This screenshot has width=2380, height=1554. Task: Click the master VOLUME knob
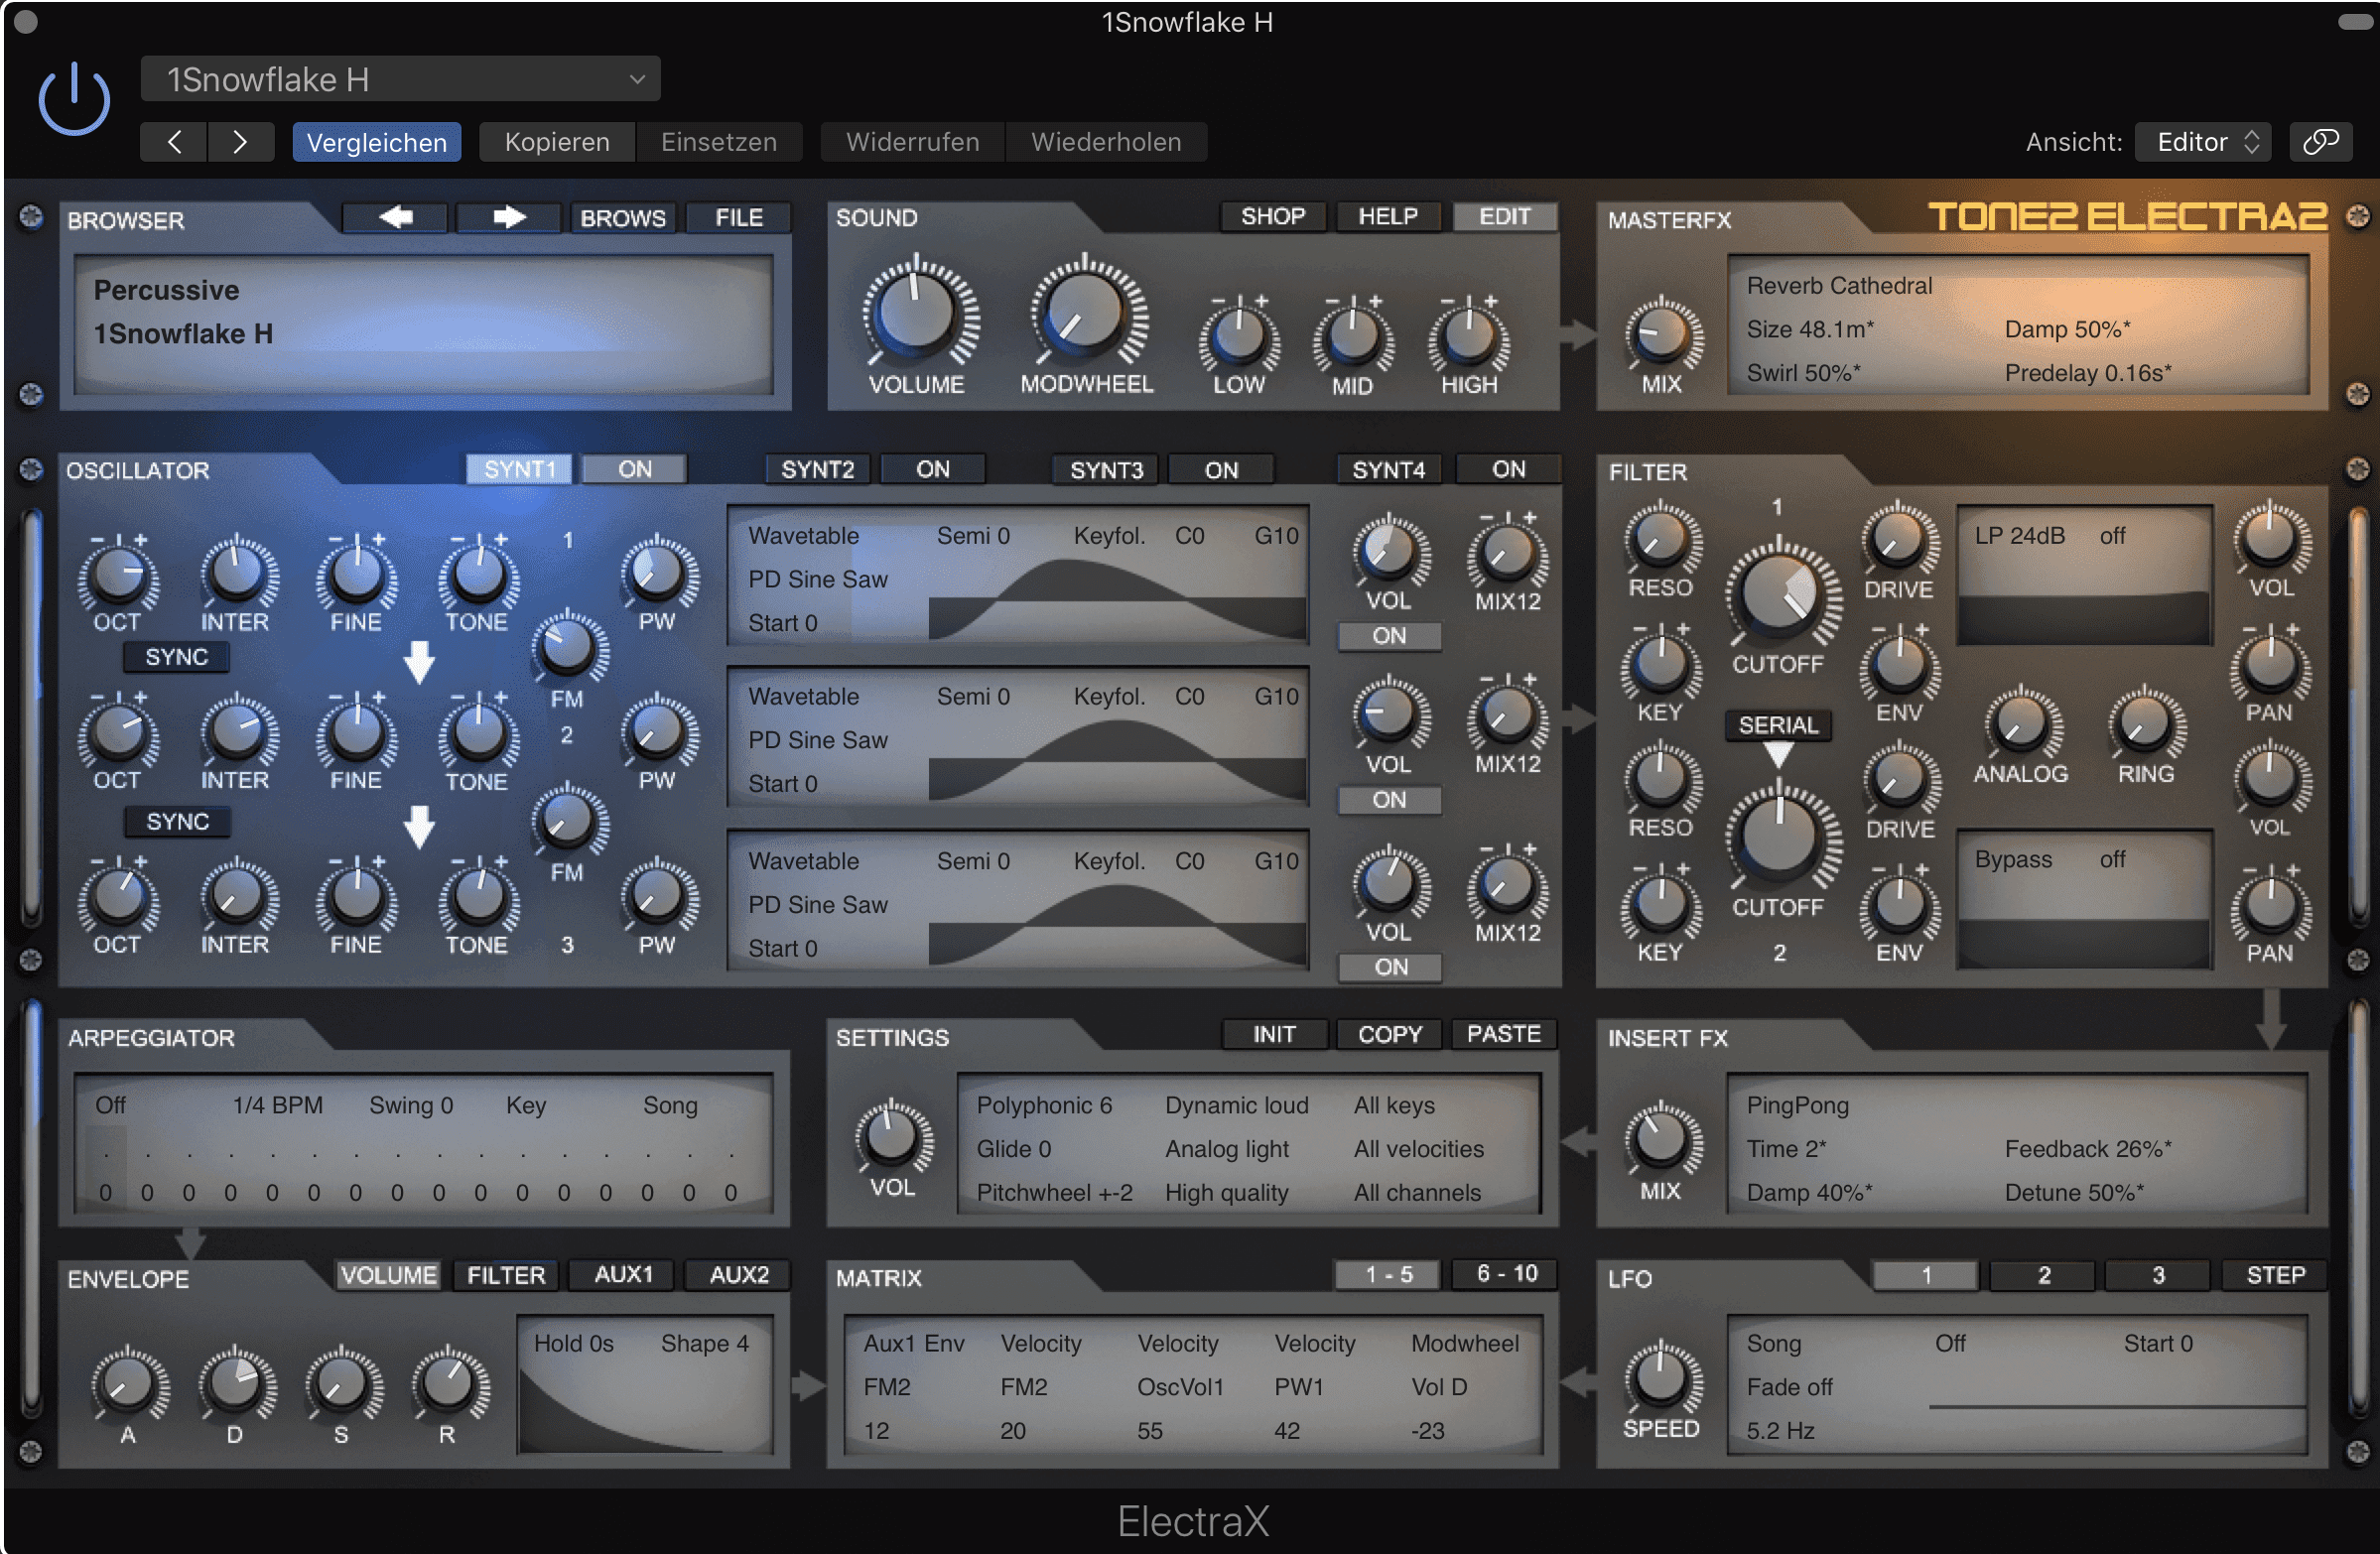pos(915,313)
